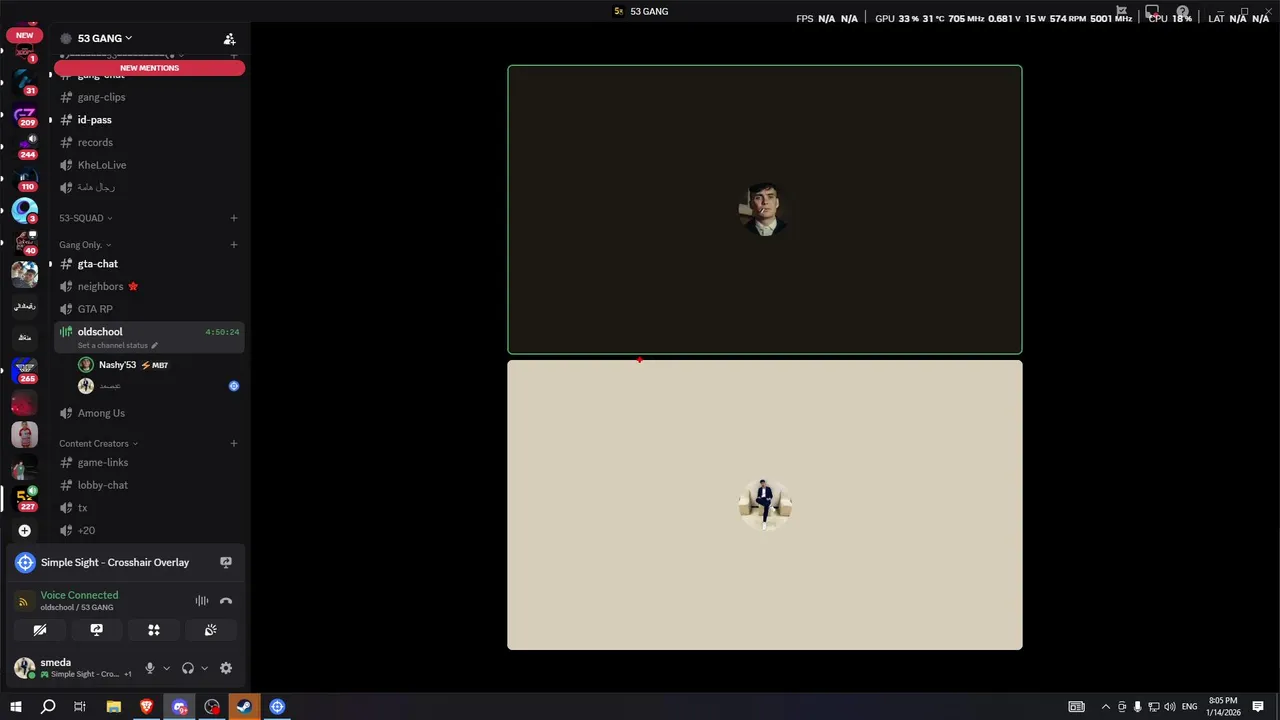Stream Simple Sight Crosshair Overlay game
The image size is (1280, 720).
coord(226,562)
